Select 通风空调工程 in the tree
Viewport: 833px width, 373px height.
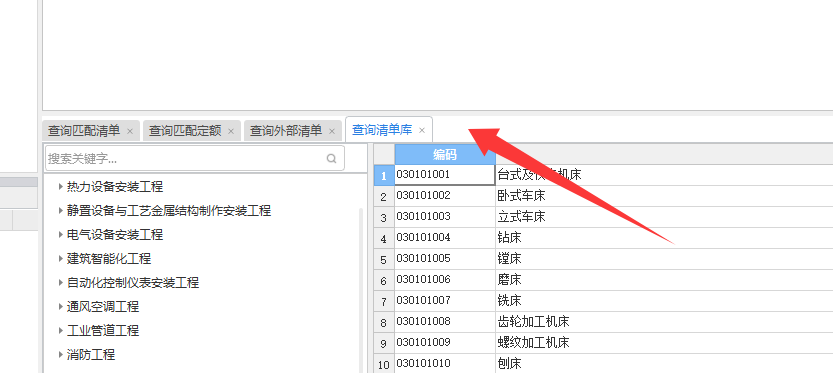(103, 307)
